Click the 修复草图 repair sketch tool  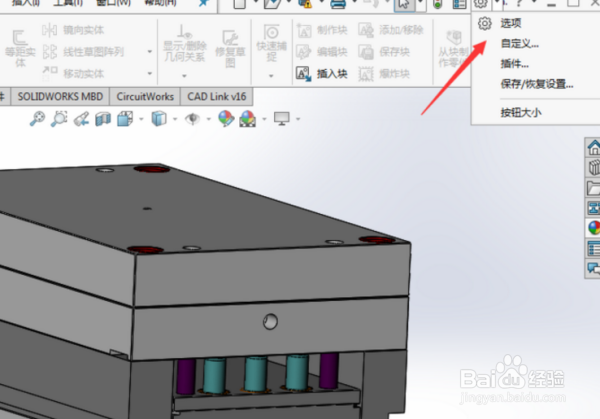click(x=230, y=49)
